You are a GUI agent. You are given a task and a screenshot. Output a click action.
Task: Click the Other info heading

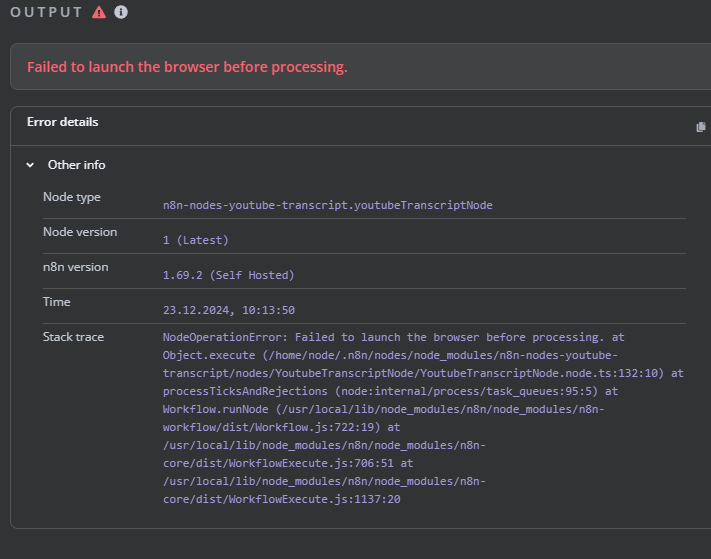[77, 165]
